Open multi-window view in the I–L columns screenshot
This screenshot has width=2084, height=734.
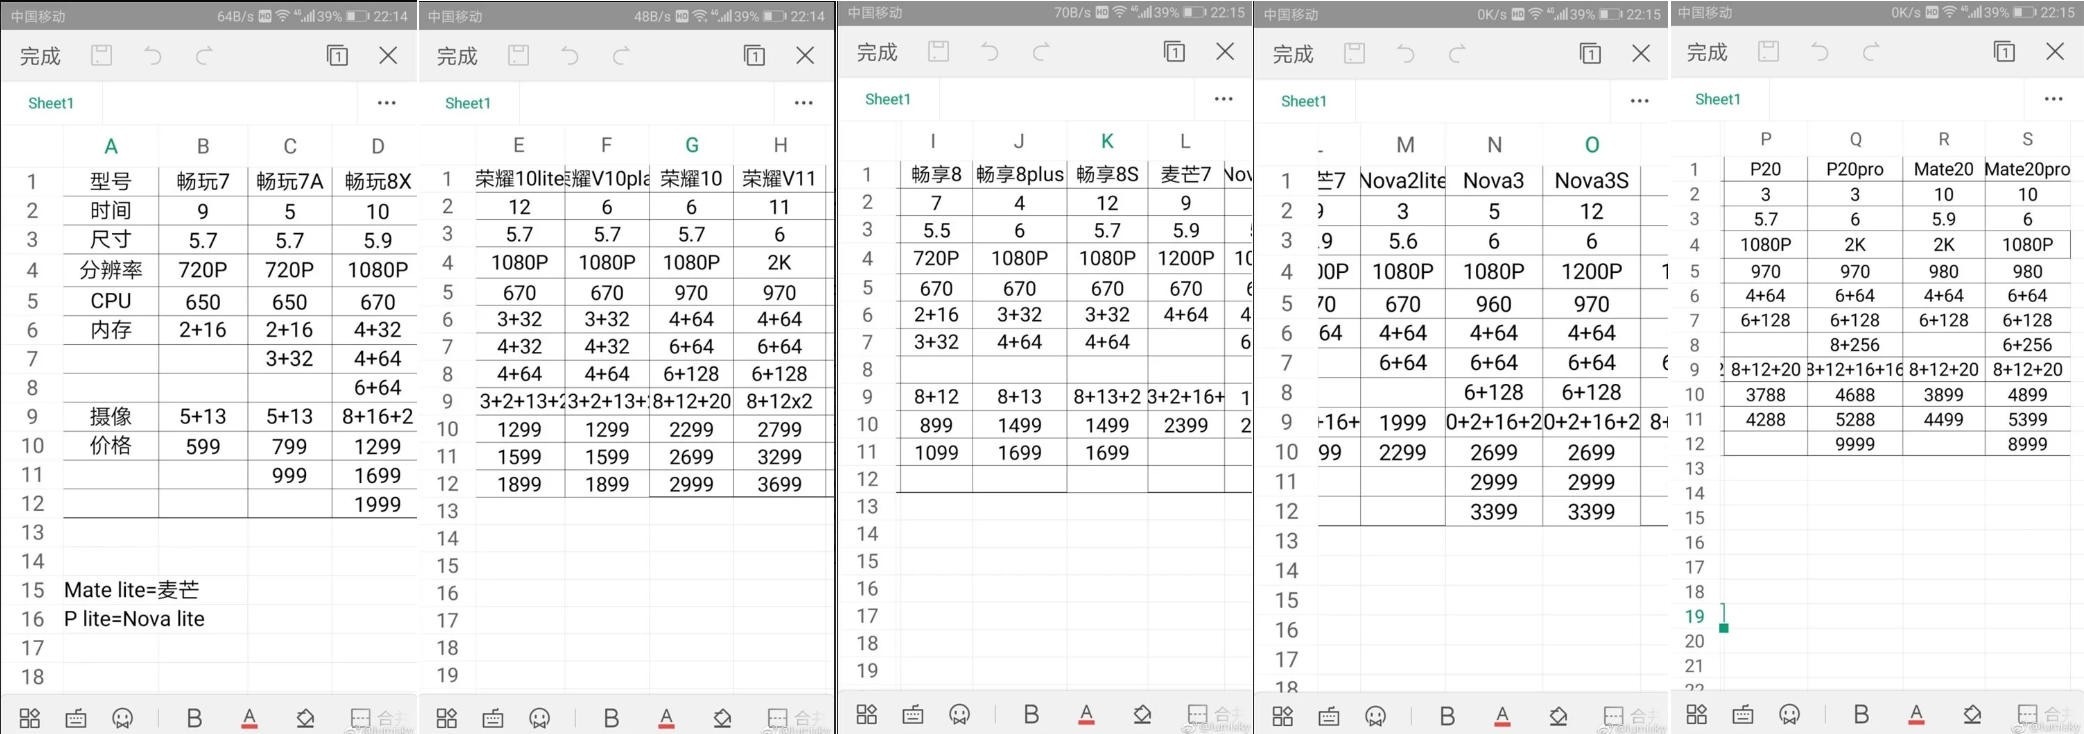tap(1175, 51)
